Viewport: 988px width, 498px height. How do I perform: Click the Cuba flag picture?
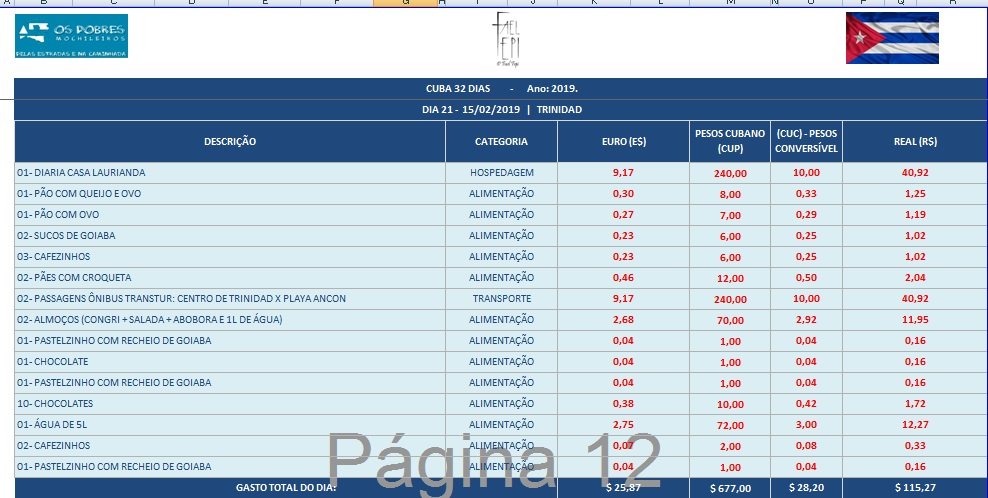coord(892,38)
